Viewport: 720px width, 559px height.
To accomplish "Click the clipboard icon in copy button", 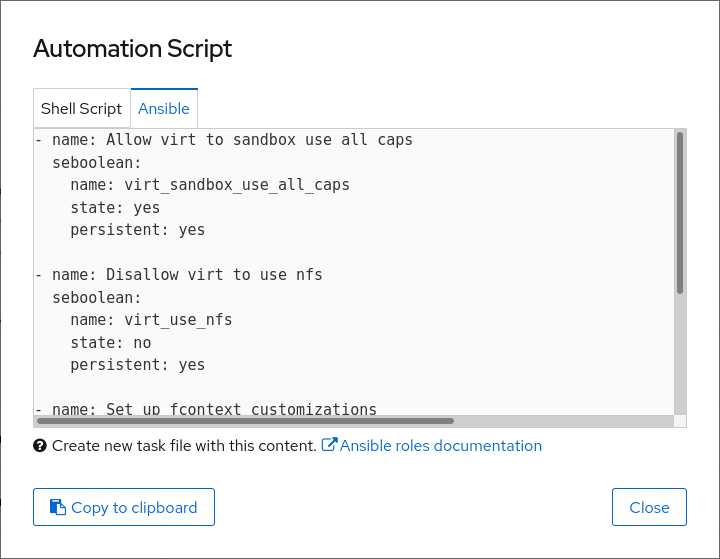I will click(58, 507).
